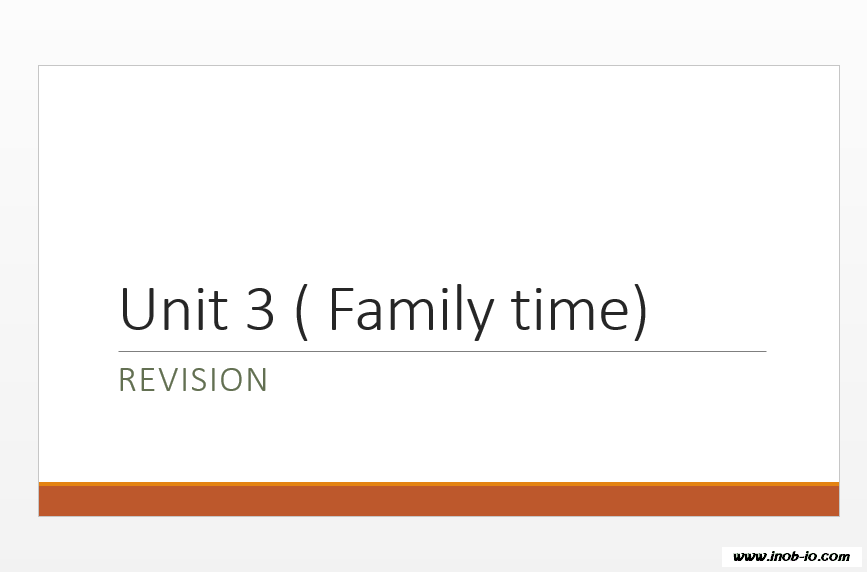Click the opening parenthesis in the title
Viewport: 867px width, 572px height.
[x=303, y=311]
